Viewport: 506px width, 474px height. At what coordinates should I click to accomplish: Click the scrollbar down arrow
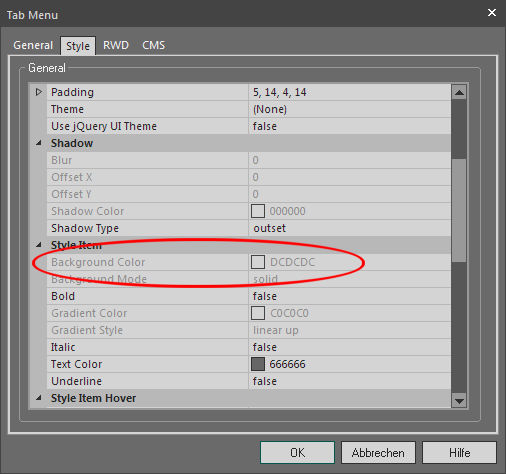[x=459, y=401]
